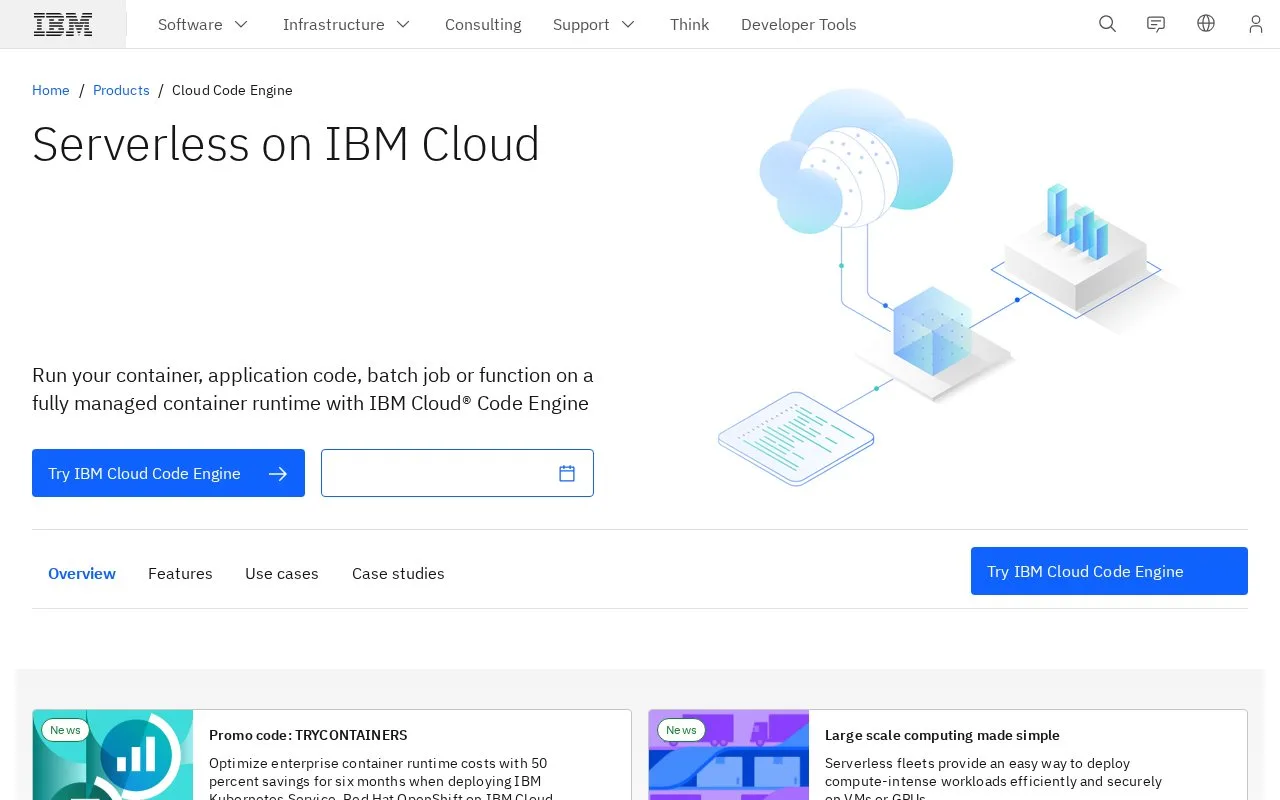Switch to the Features tab
Screen dimensions: 1280x800
pyautogui.click(x=180, y=573)
